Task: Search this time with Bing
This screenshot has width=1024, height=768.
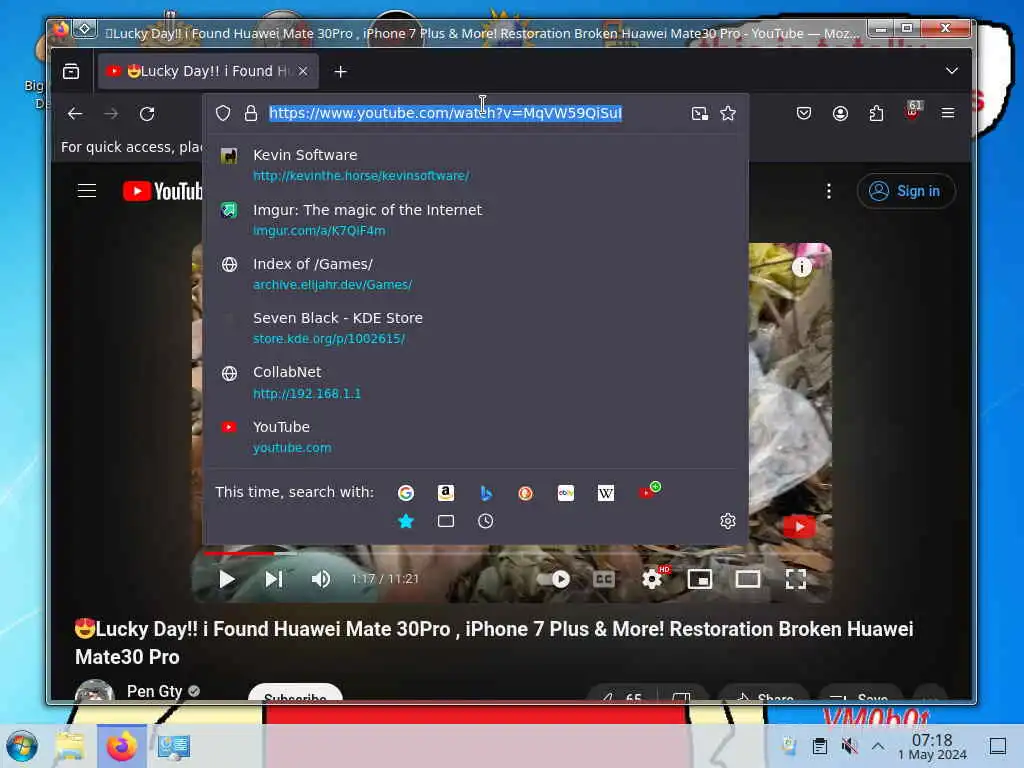Action: [x=485, y=493]
